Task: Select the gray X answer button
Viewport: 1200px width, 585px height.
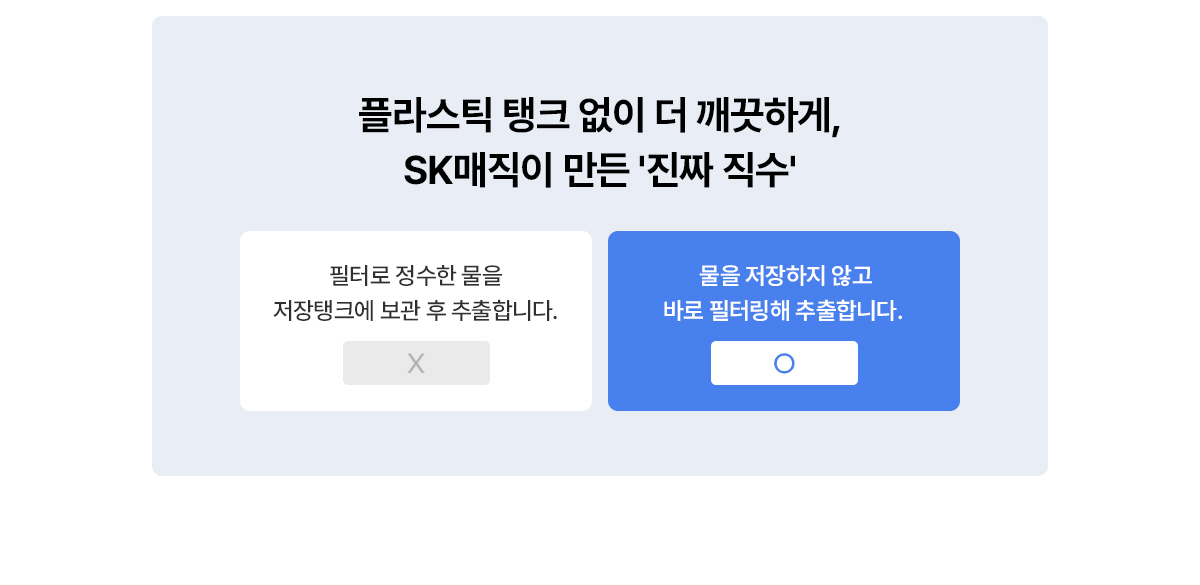Action: pyautogui.click(x=416, y=363)
